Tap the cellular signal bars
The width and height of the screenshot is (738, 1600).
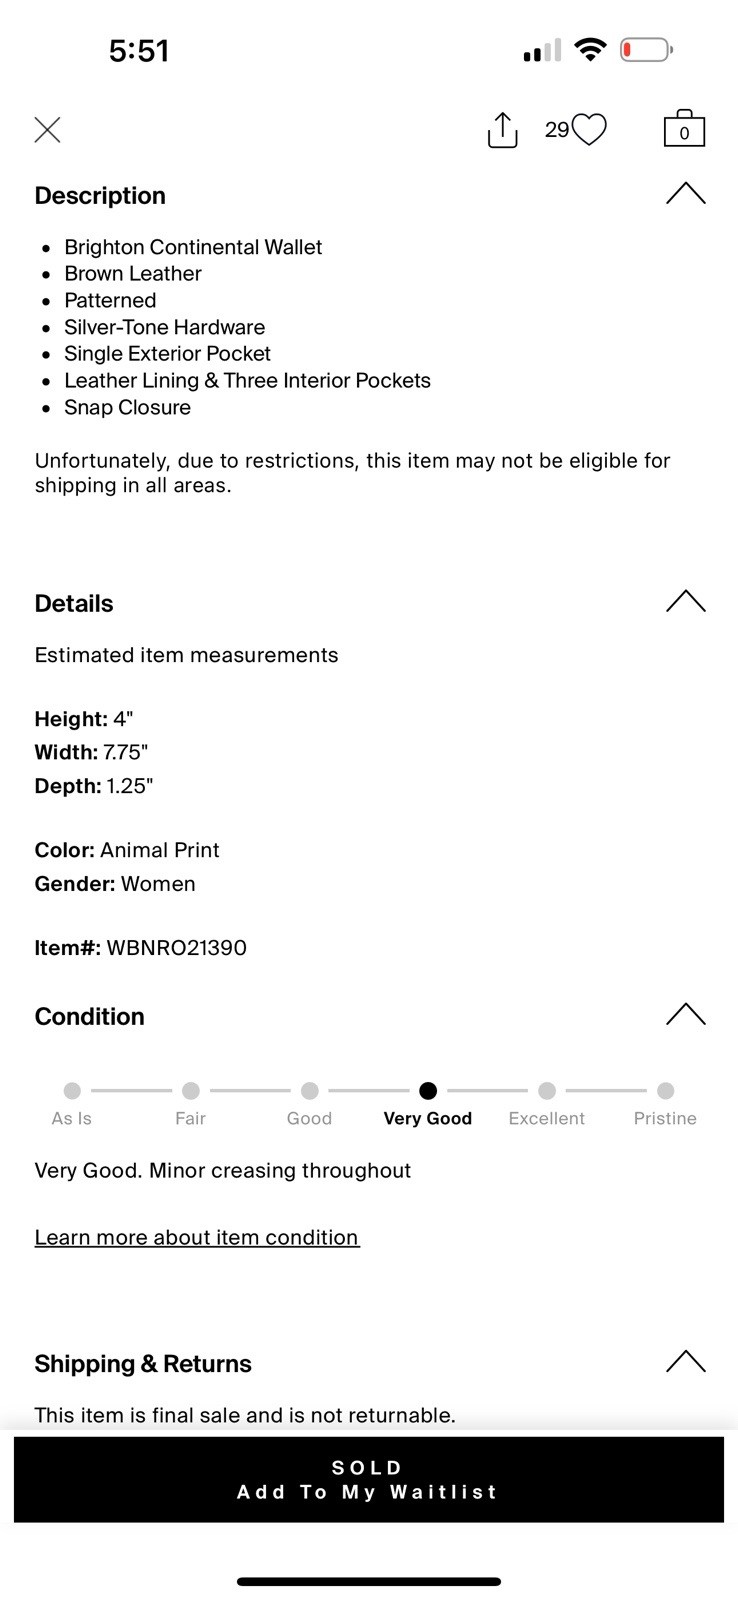click(x=542, y=50)
